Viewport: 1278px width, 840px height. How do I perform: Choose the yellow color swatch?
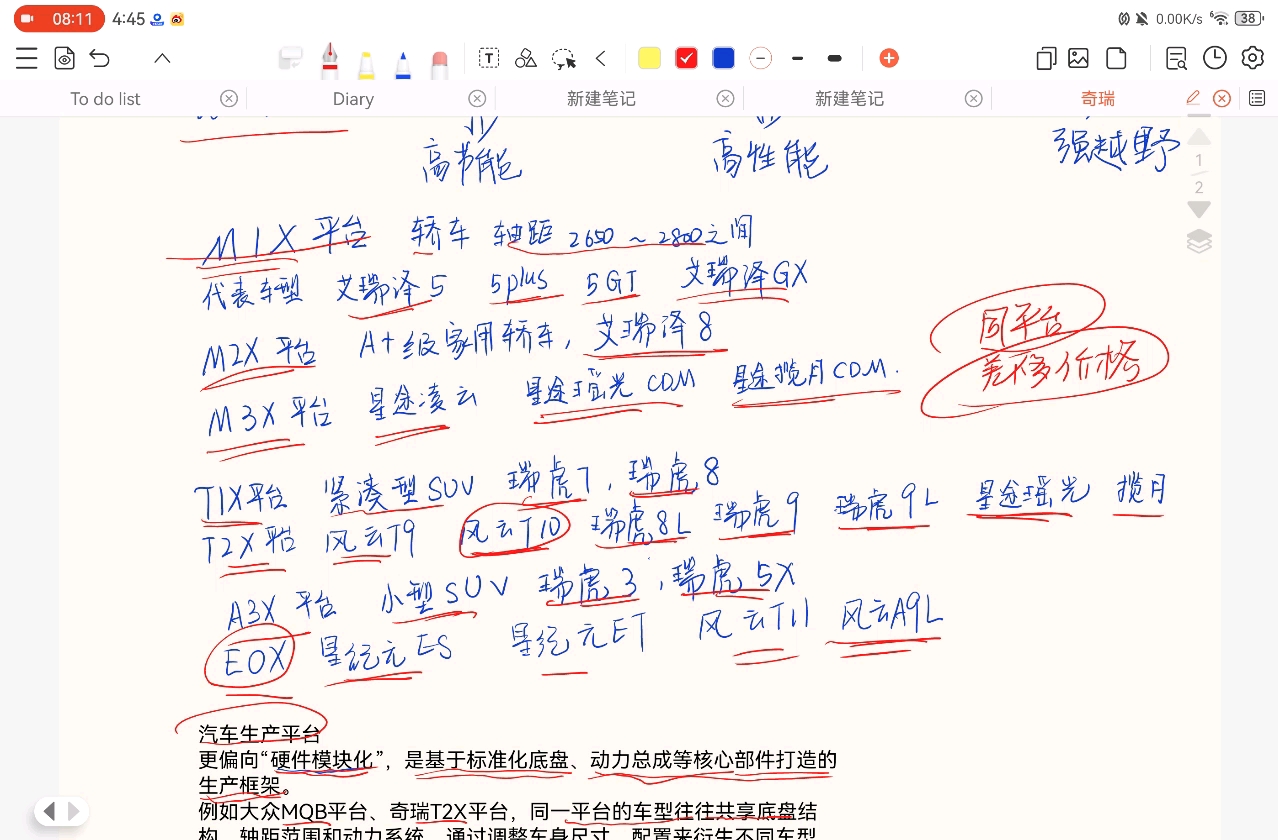click(x=649, y=58)
